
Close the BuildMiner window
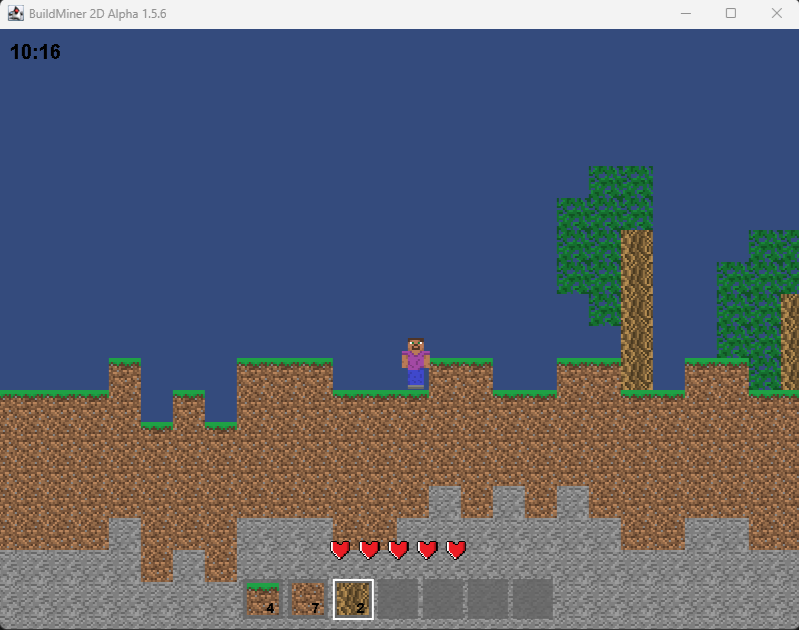point(776,14)
